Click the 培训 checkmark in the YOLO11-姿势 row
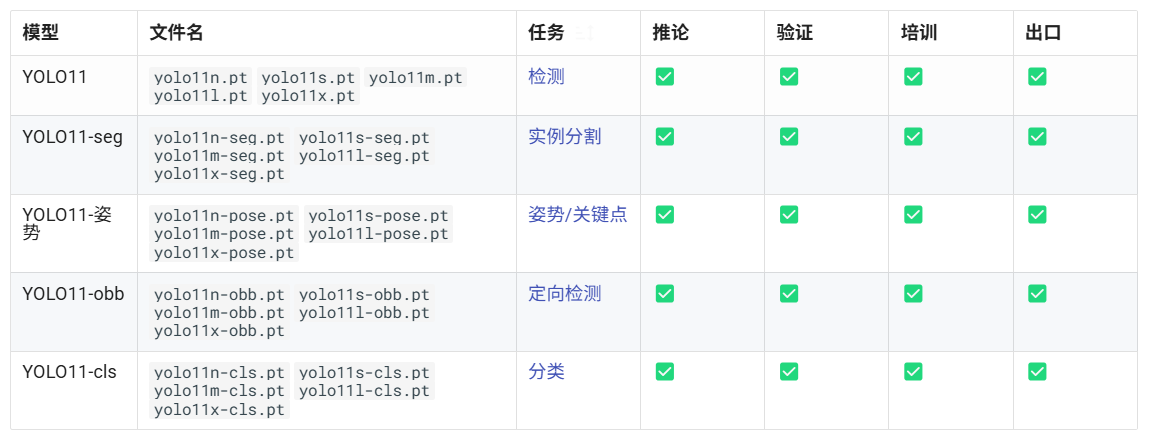Viewport: 1149px width, 439px height. point(913,215)
